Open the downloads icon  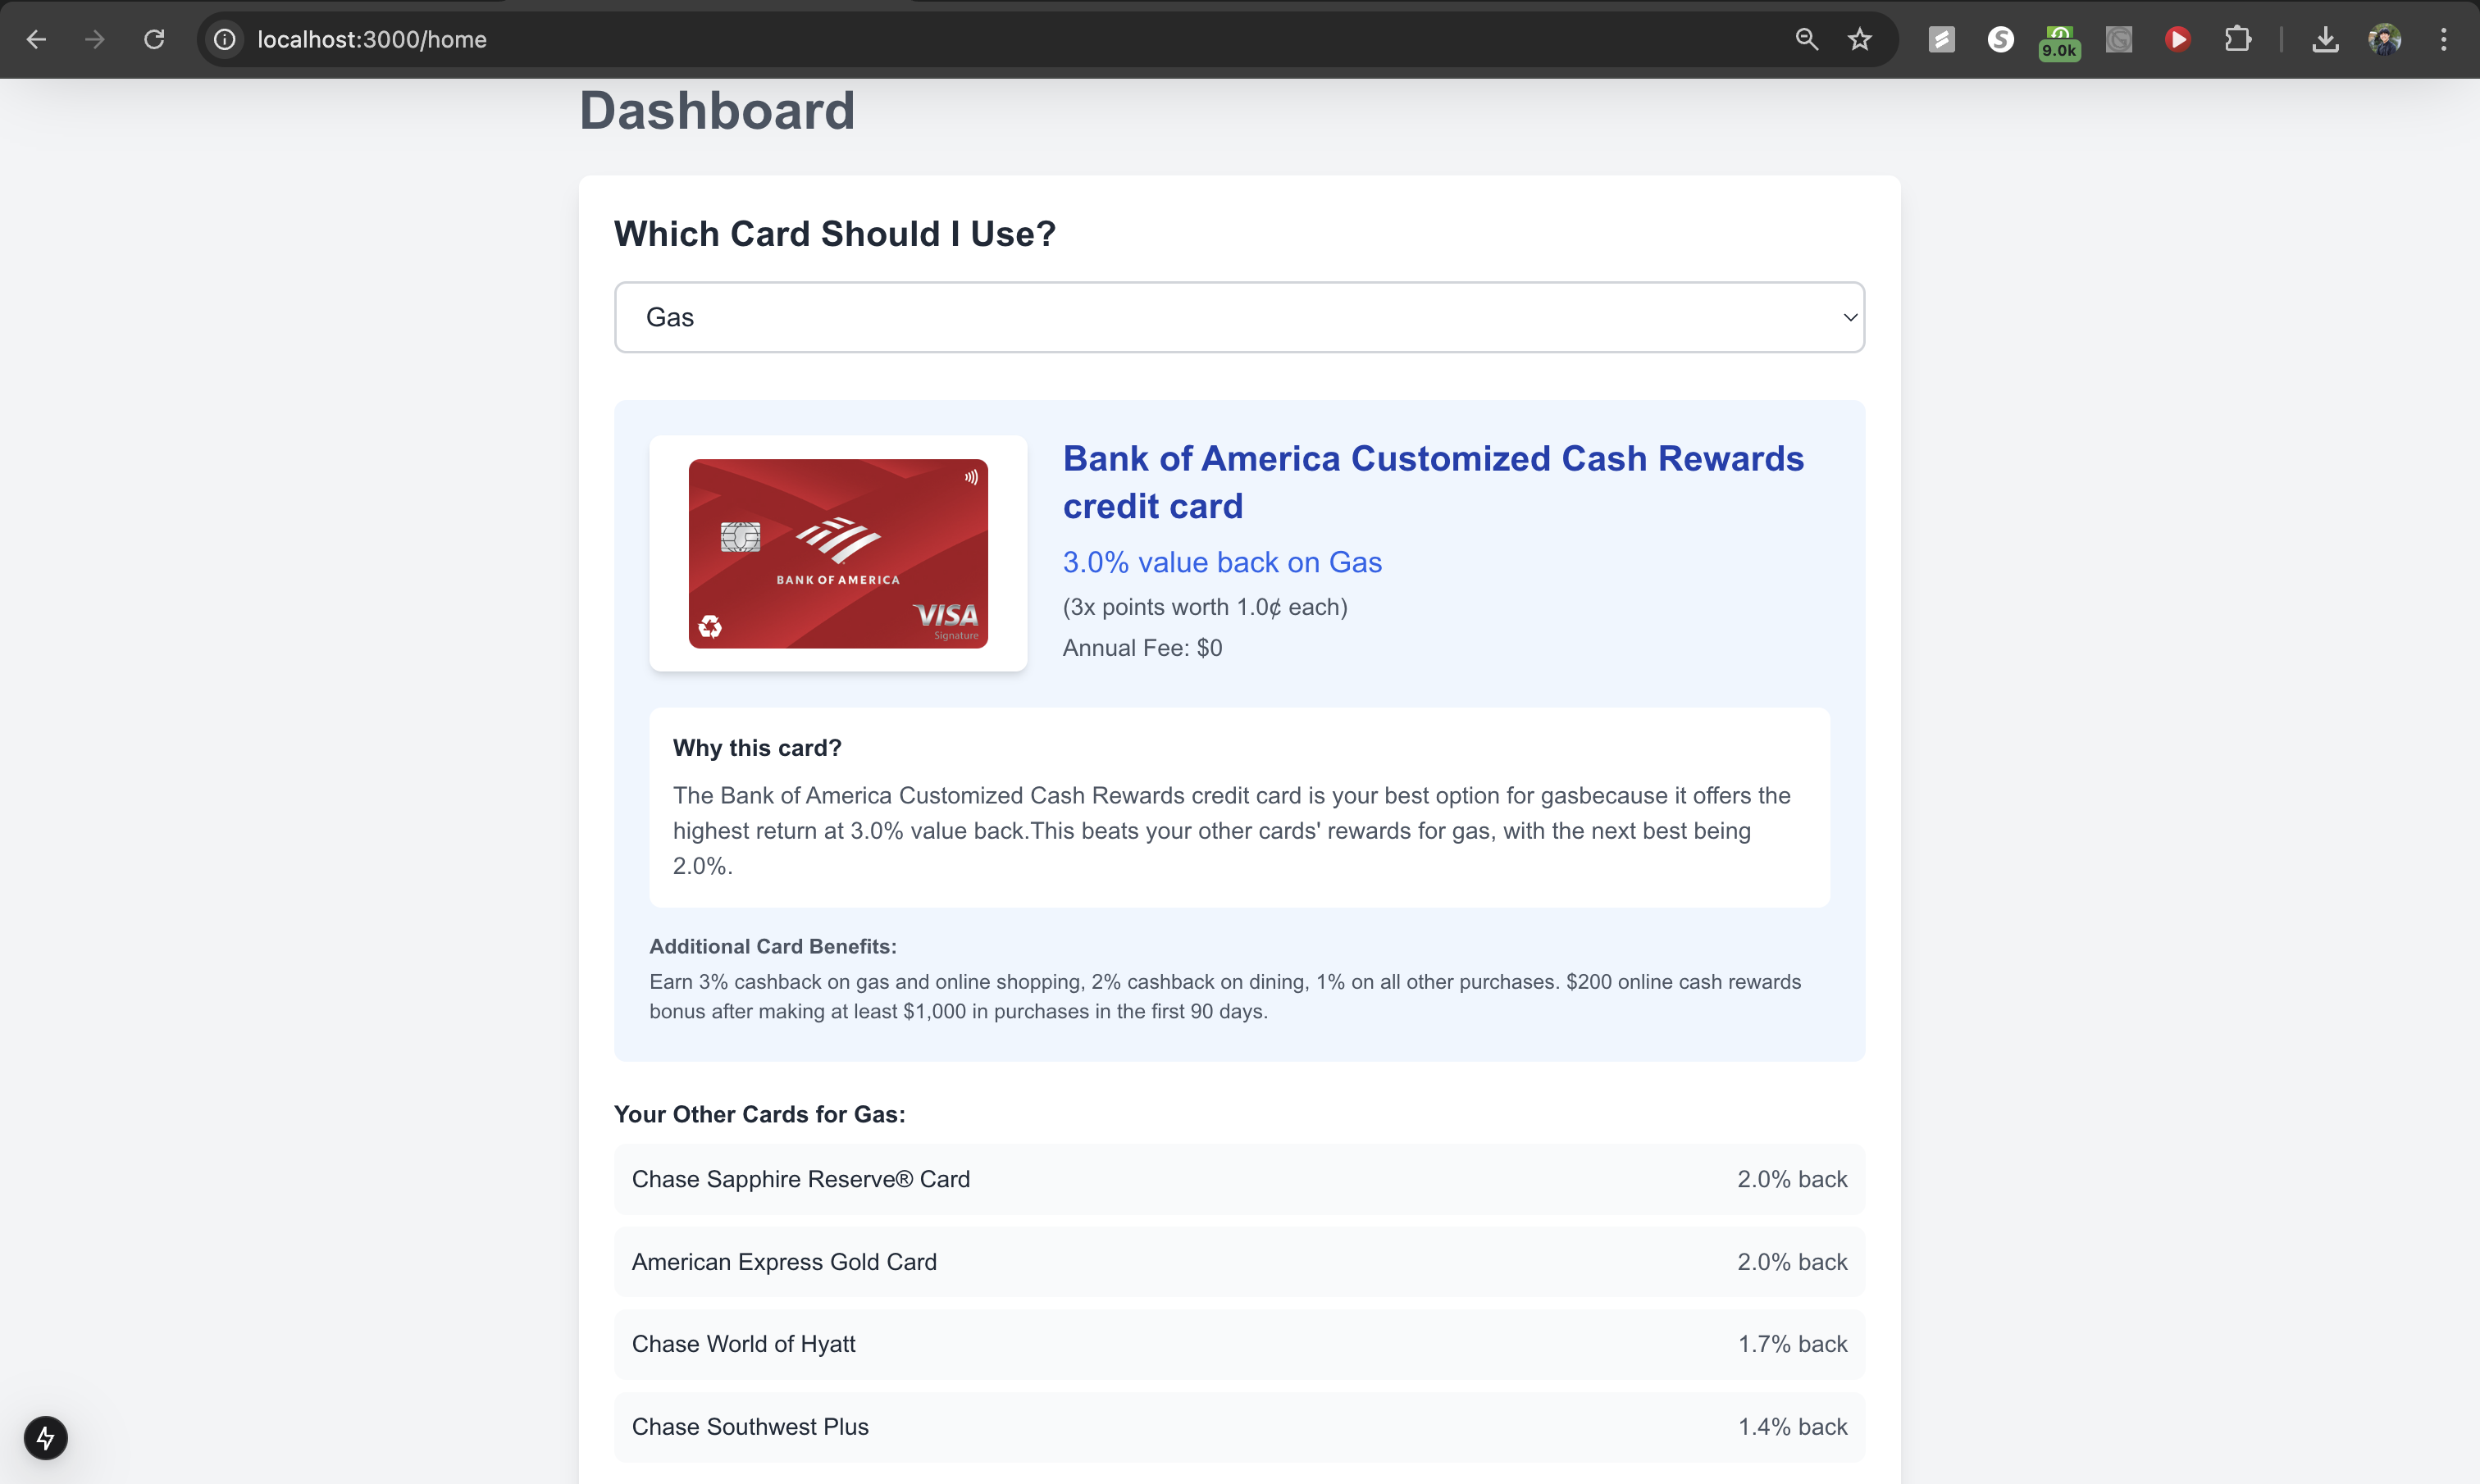point(2325,39)
